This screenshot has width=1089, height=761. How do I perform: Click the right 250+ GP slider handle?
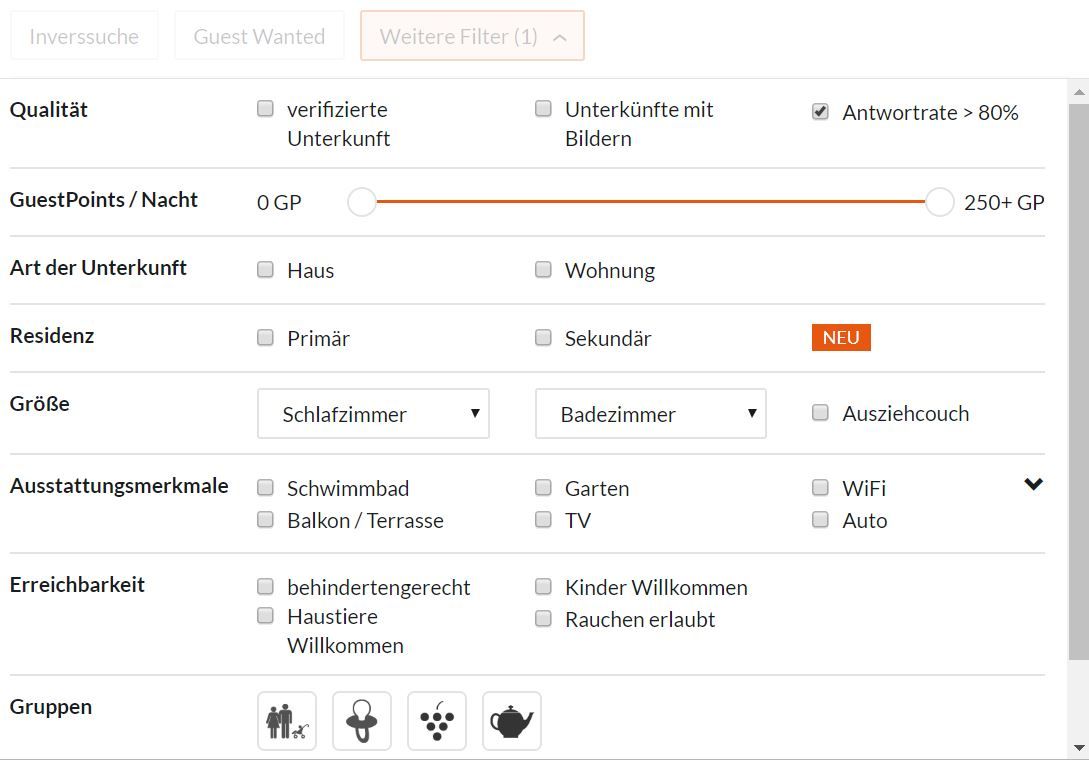click(x=940, y=202)
